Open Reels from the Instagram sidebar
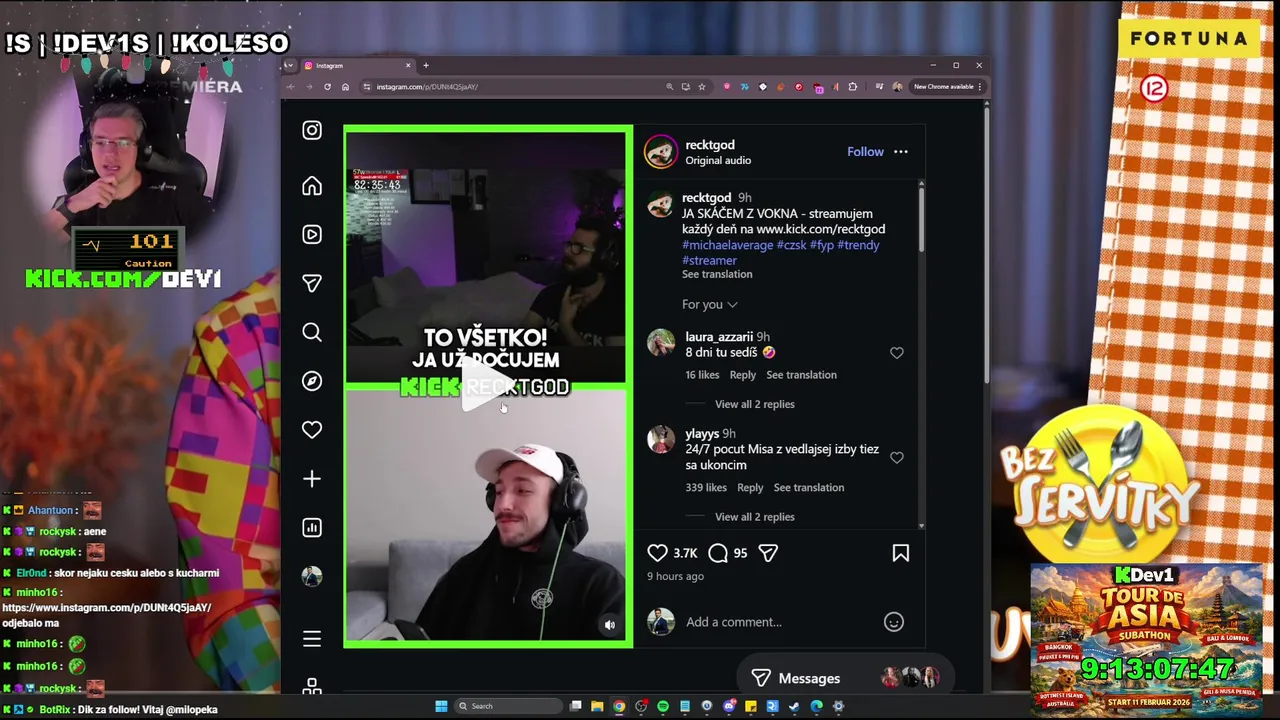1280x720 pixels. [312, 235]
